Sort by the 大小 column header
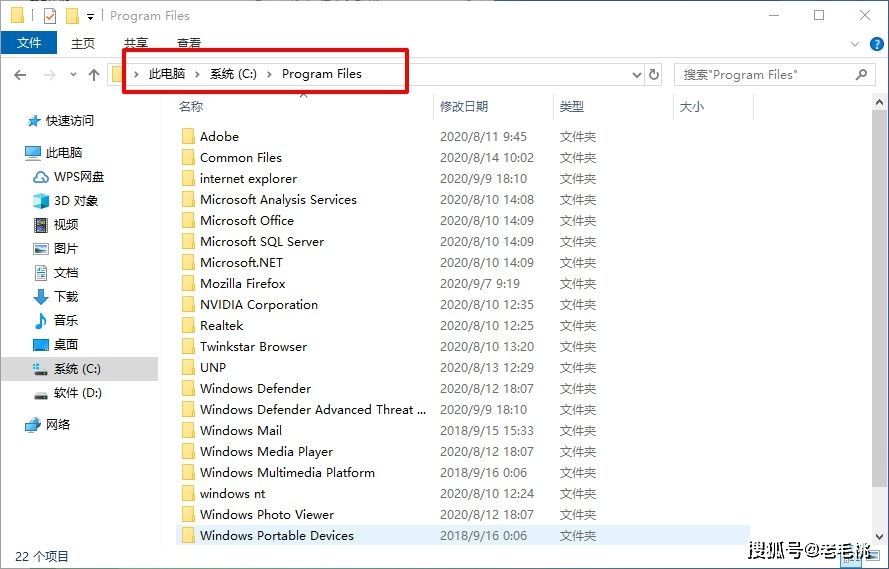The height and width of the screenshot is (569, 889). click(x=691, y=107)
